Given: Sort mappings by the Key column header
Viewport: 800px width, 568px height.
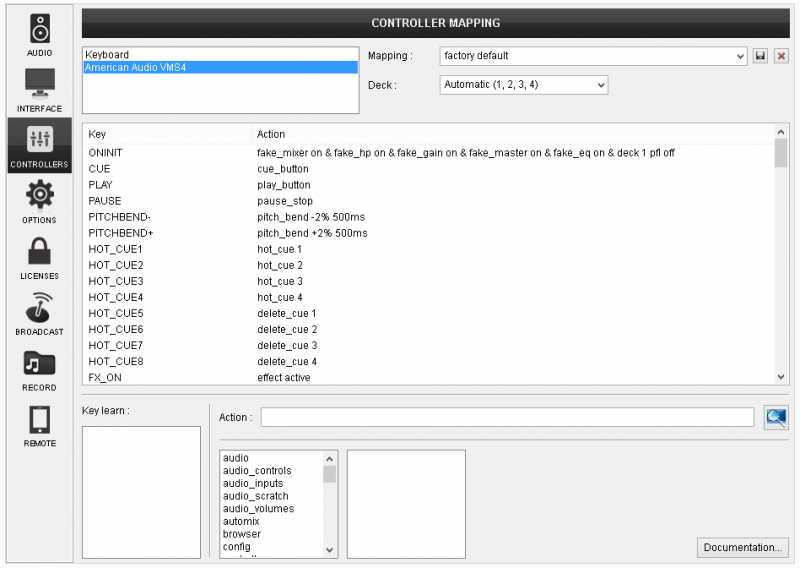Looking at the screenshot, I should tap(97, 134).
